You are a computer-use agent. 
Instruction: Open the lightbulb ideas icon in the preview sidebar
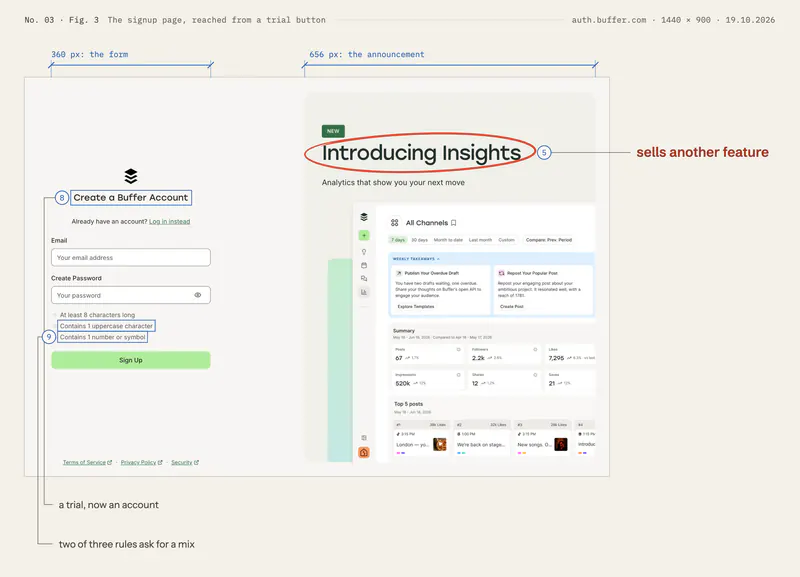(x=364, y=252)
